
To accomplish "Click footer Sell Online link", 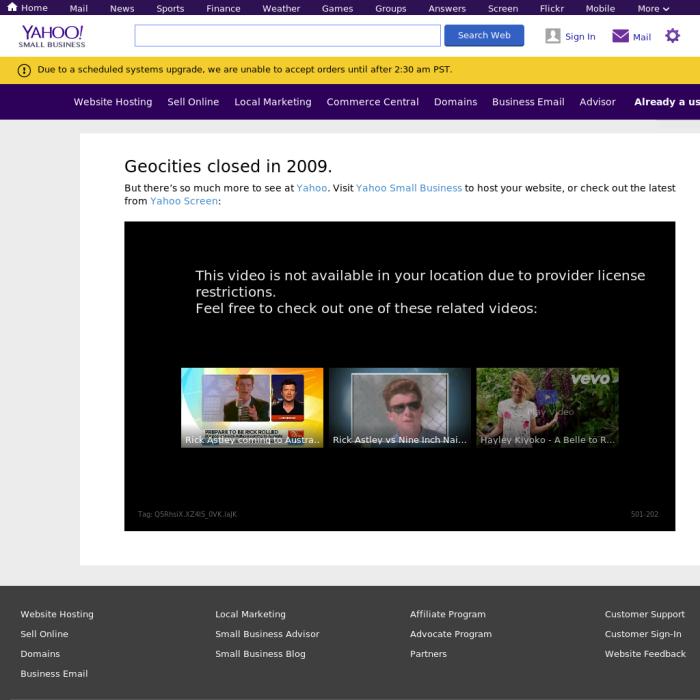I will coord(44,634).
